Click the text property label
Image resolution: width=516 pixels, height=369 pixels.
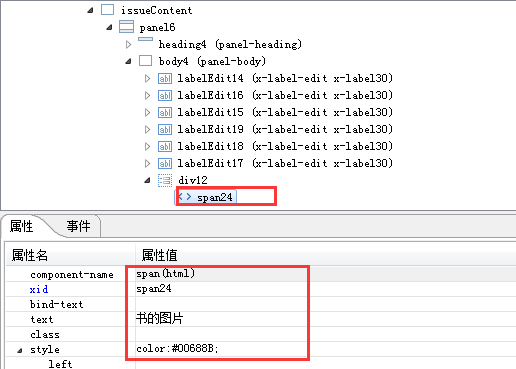click(42, 319)
